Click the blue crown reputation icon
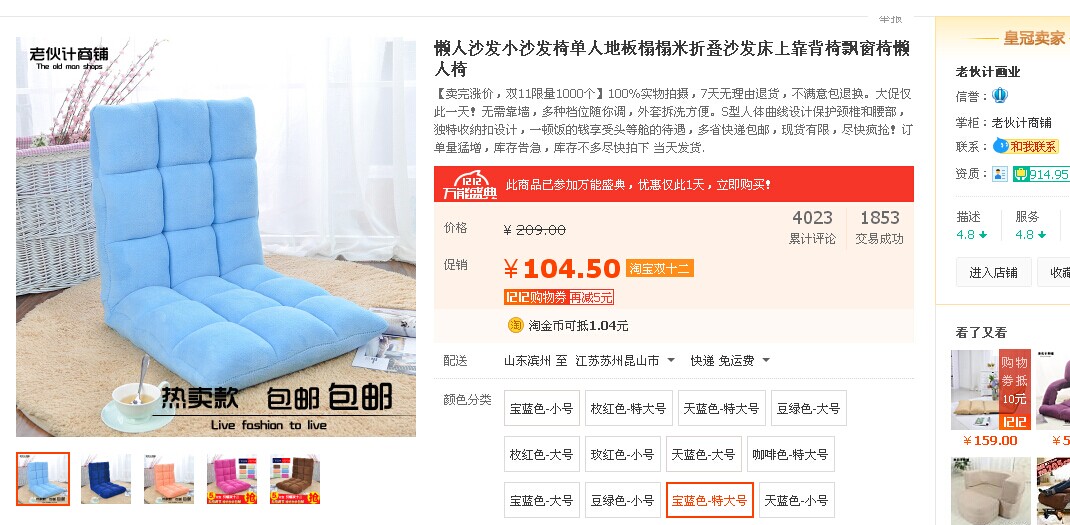 tap(1000, 96)
